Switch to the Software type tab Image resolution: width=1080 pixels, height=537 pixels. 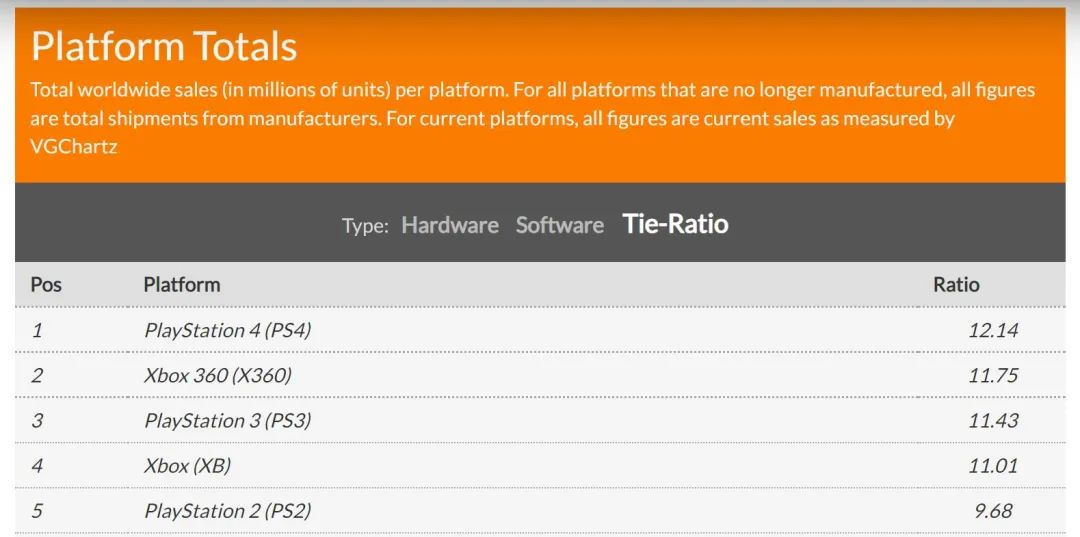tap(560, 225)
